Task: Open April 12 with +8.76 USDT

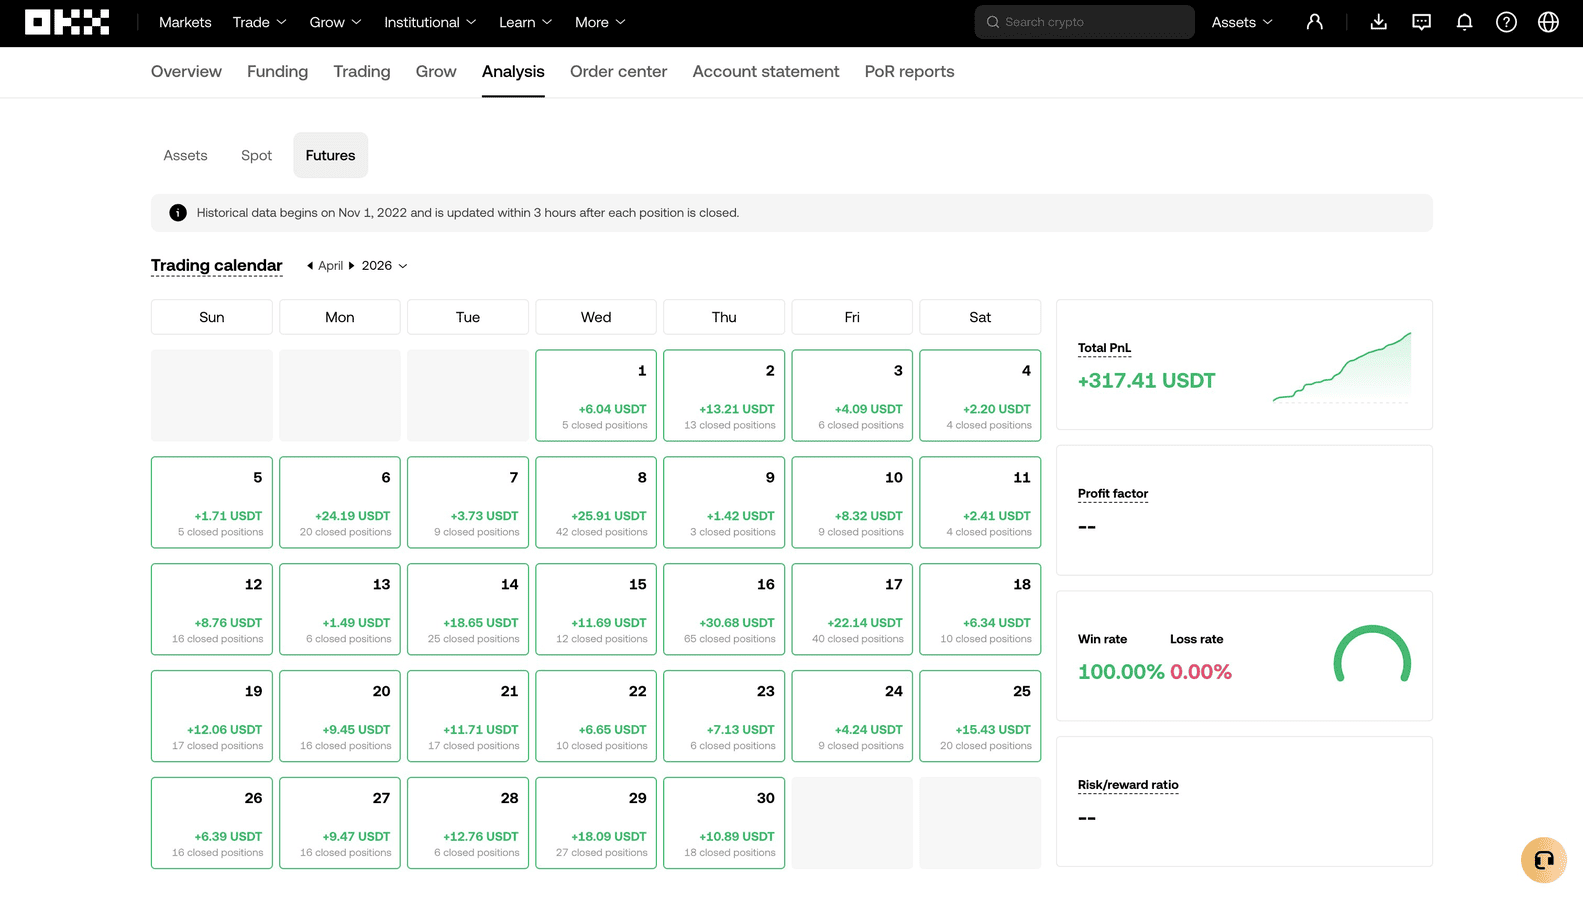Action: point(212,609)
